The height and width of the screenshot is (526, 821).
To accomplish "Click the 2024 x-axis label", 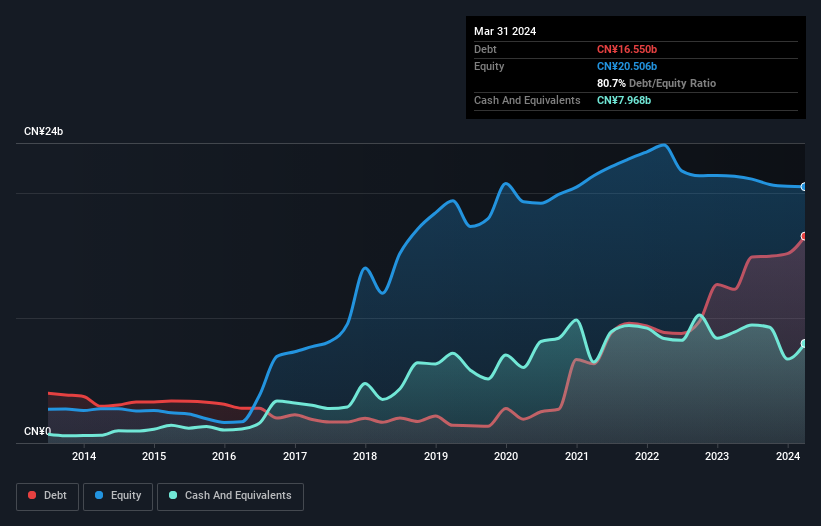I will point(787,456).
